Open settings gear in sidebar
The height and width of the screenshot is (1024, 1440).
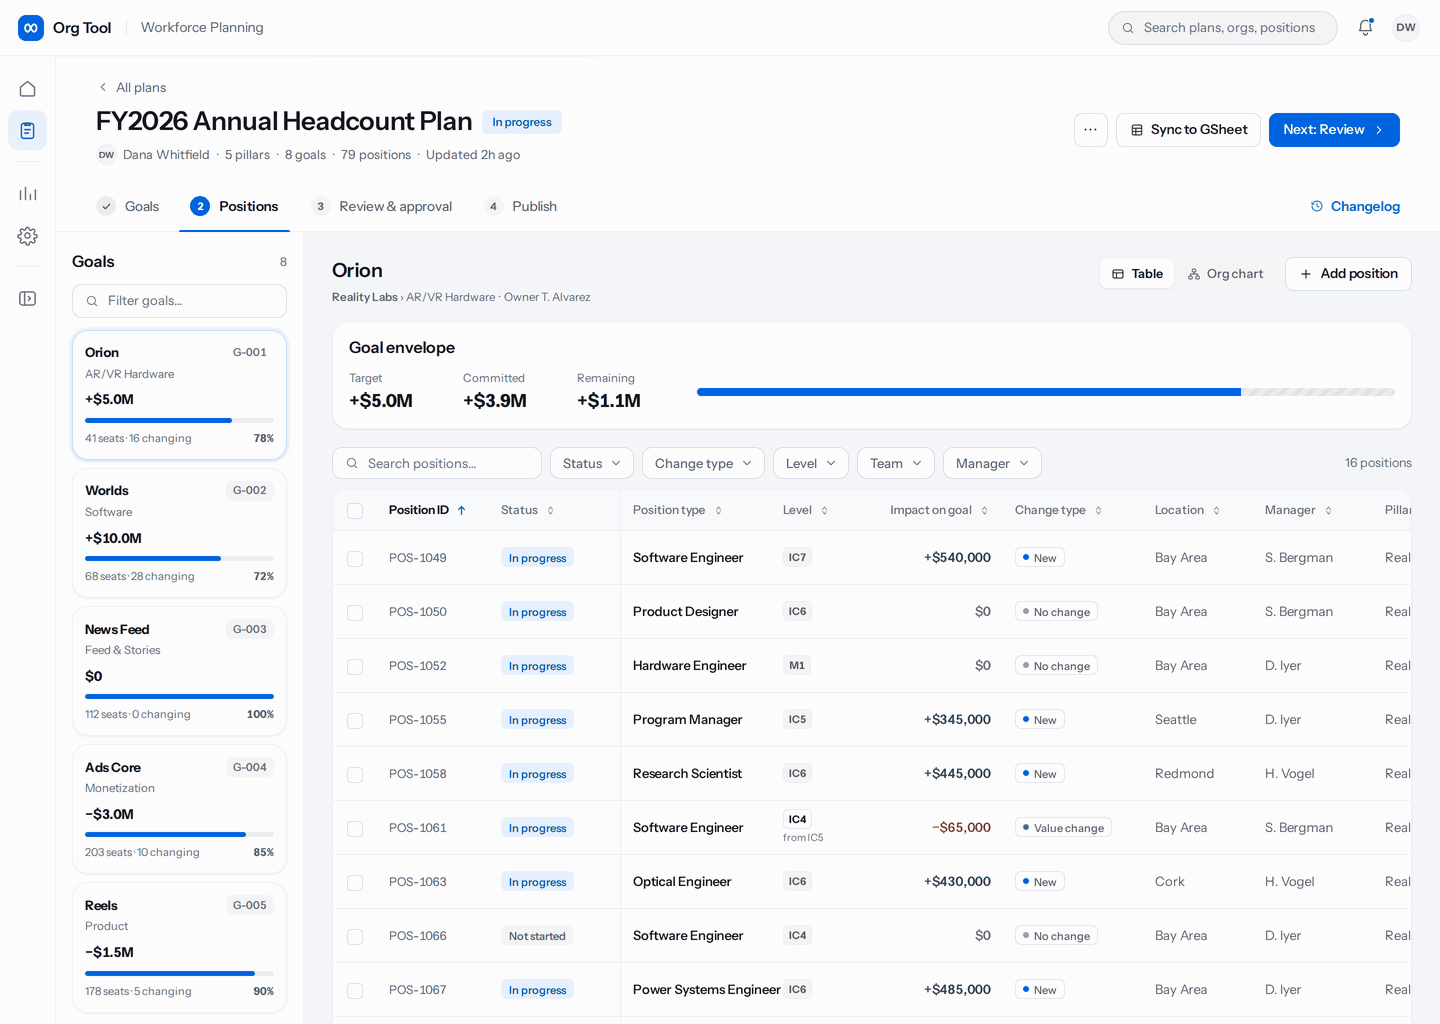pyautogui.click(x=28, y=236)
